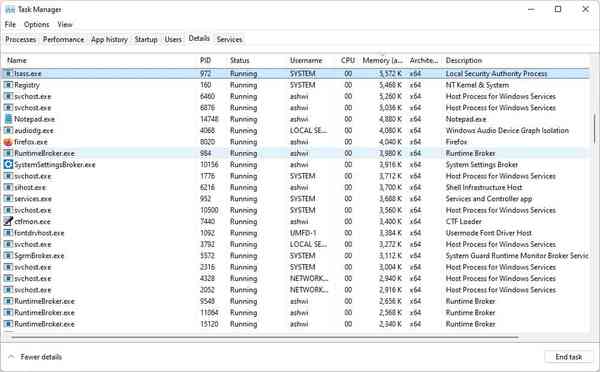Click the 'Local Security Authority Process' description
The image size is (600, 372).
pyautogui.click(x=496, y=73)
